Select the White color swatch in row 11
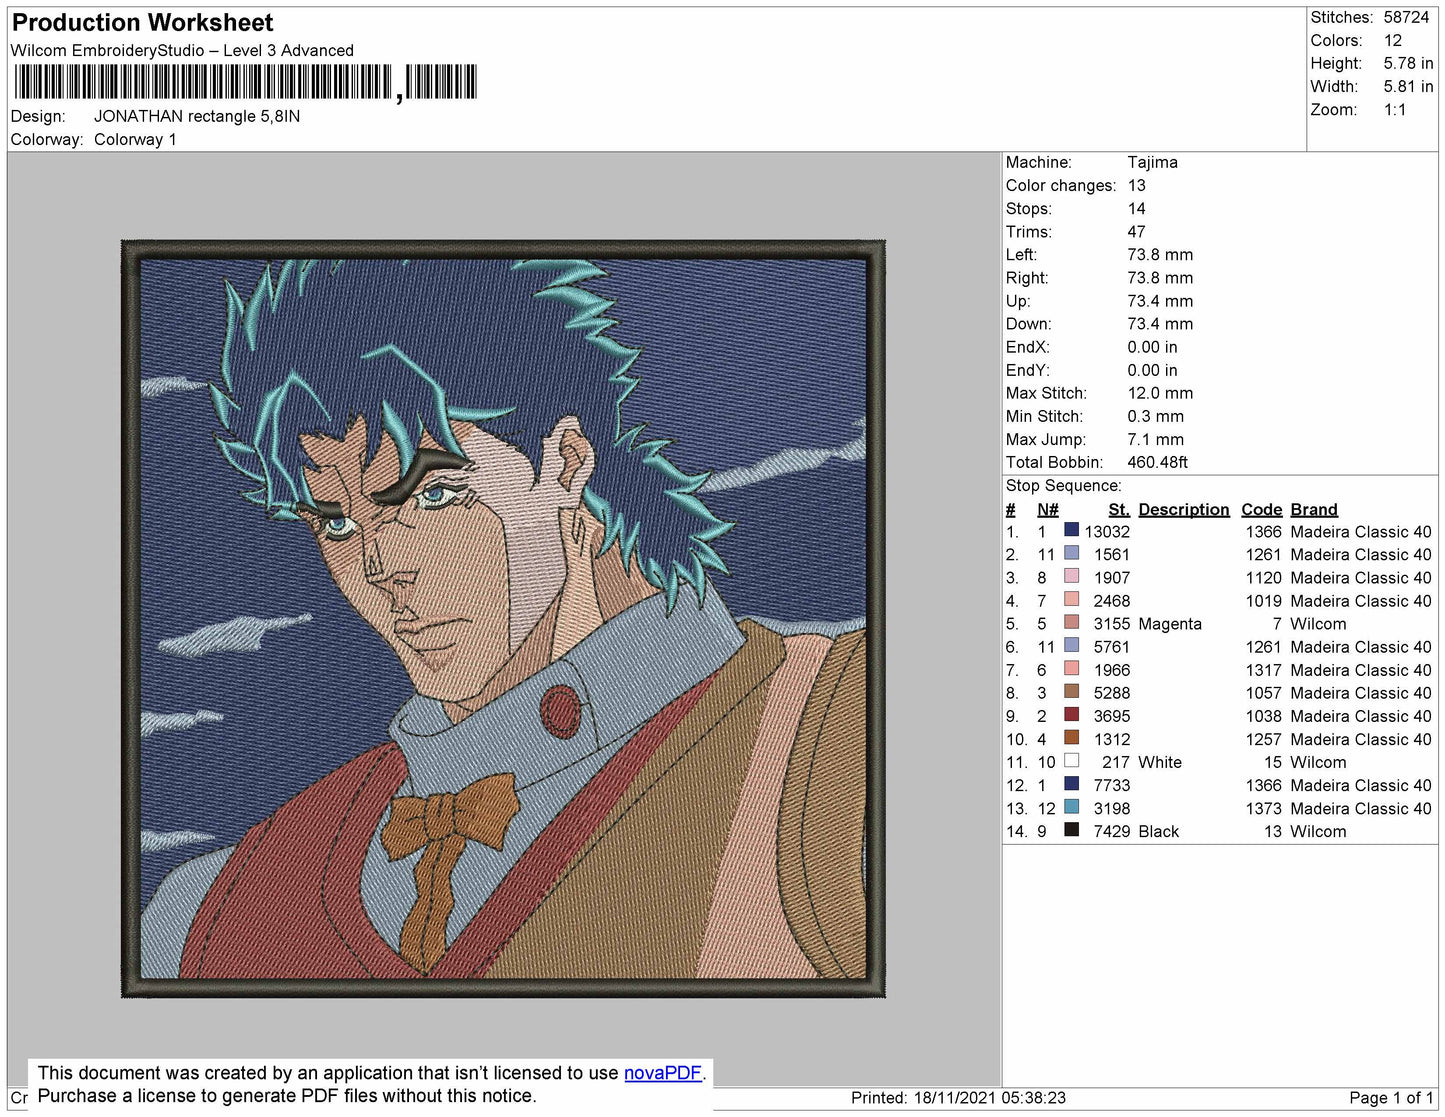This screenshot has height=1117, width=1445. click(1072, 760)
